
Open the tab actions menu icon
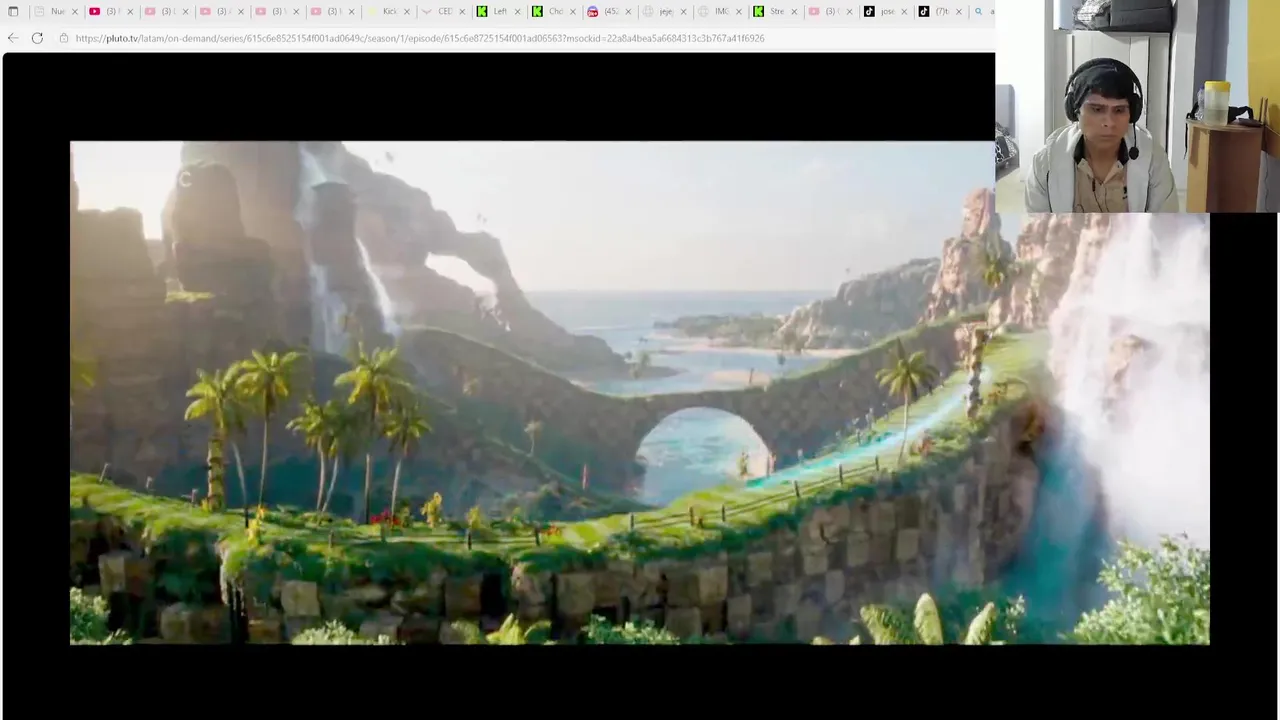[x=13, y=11]
